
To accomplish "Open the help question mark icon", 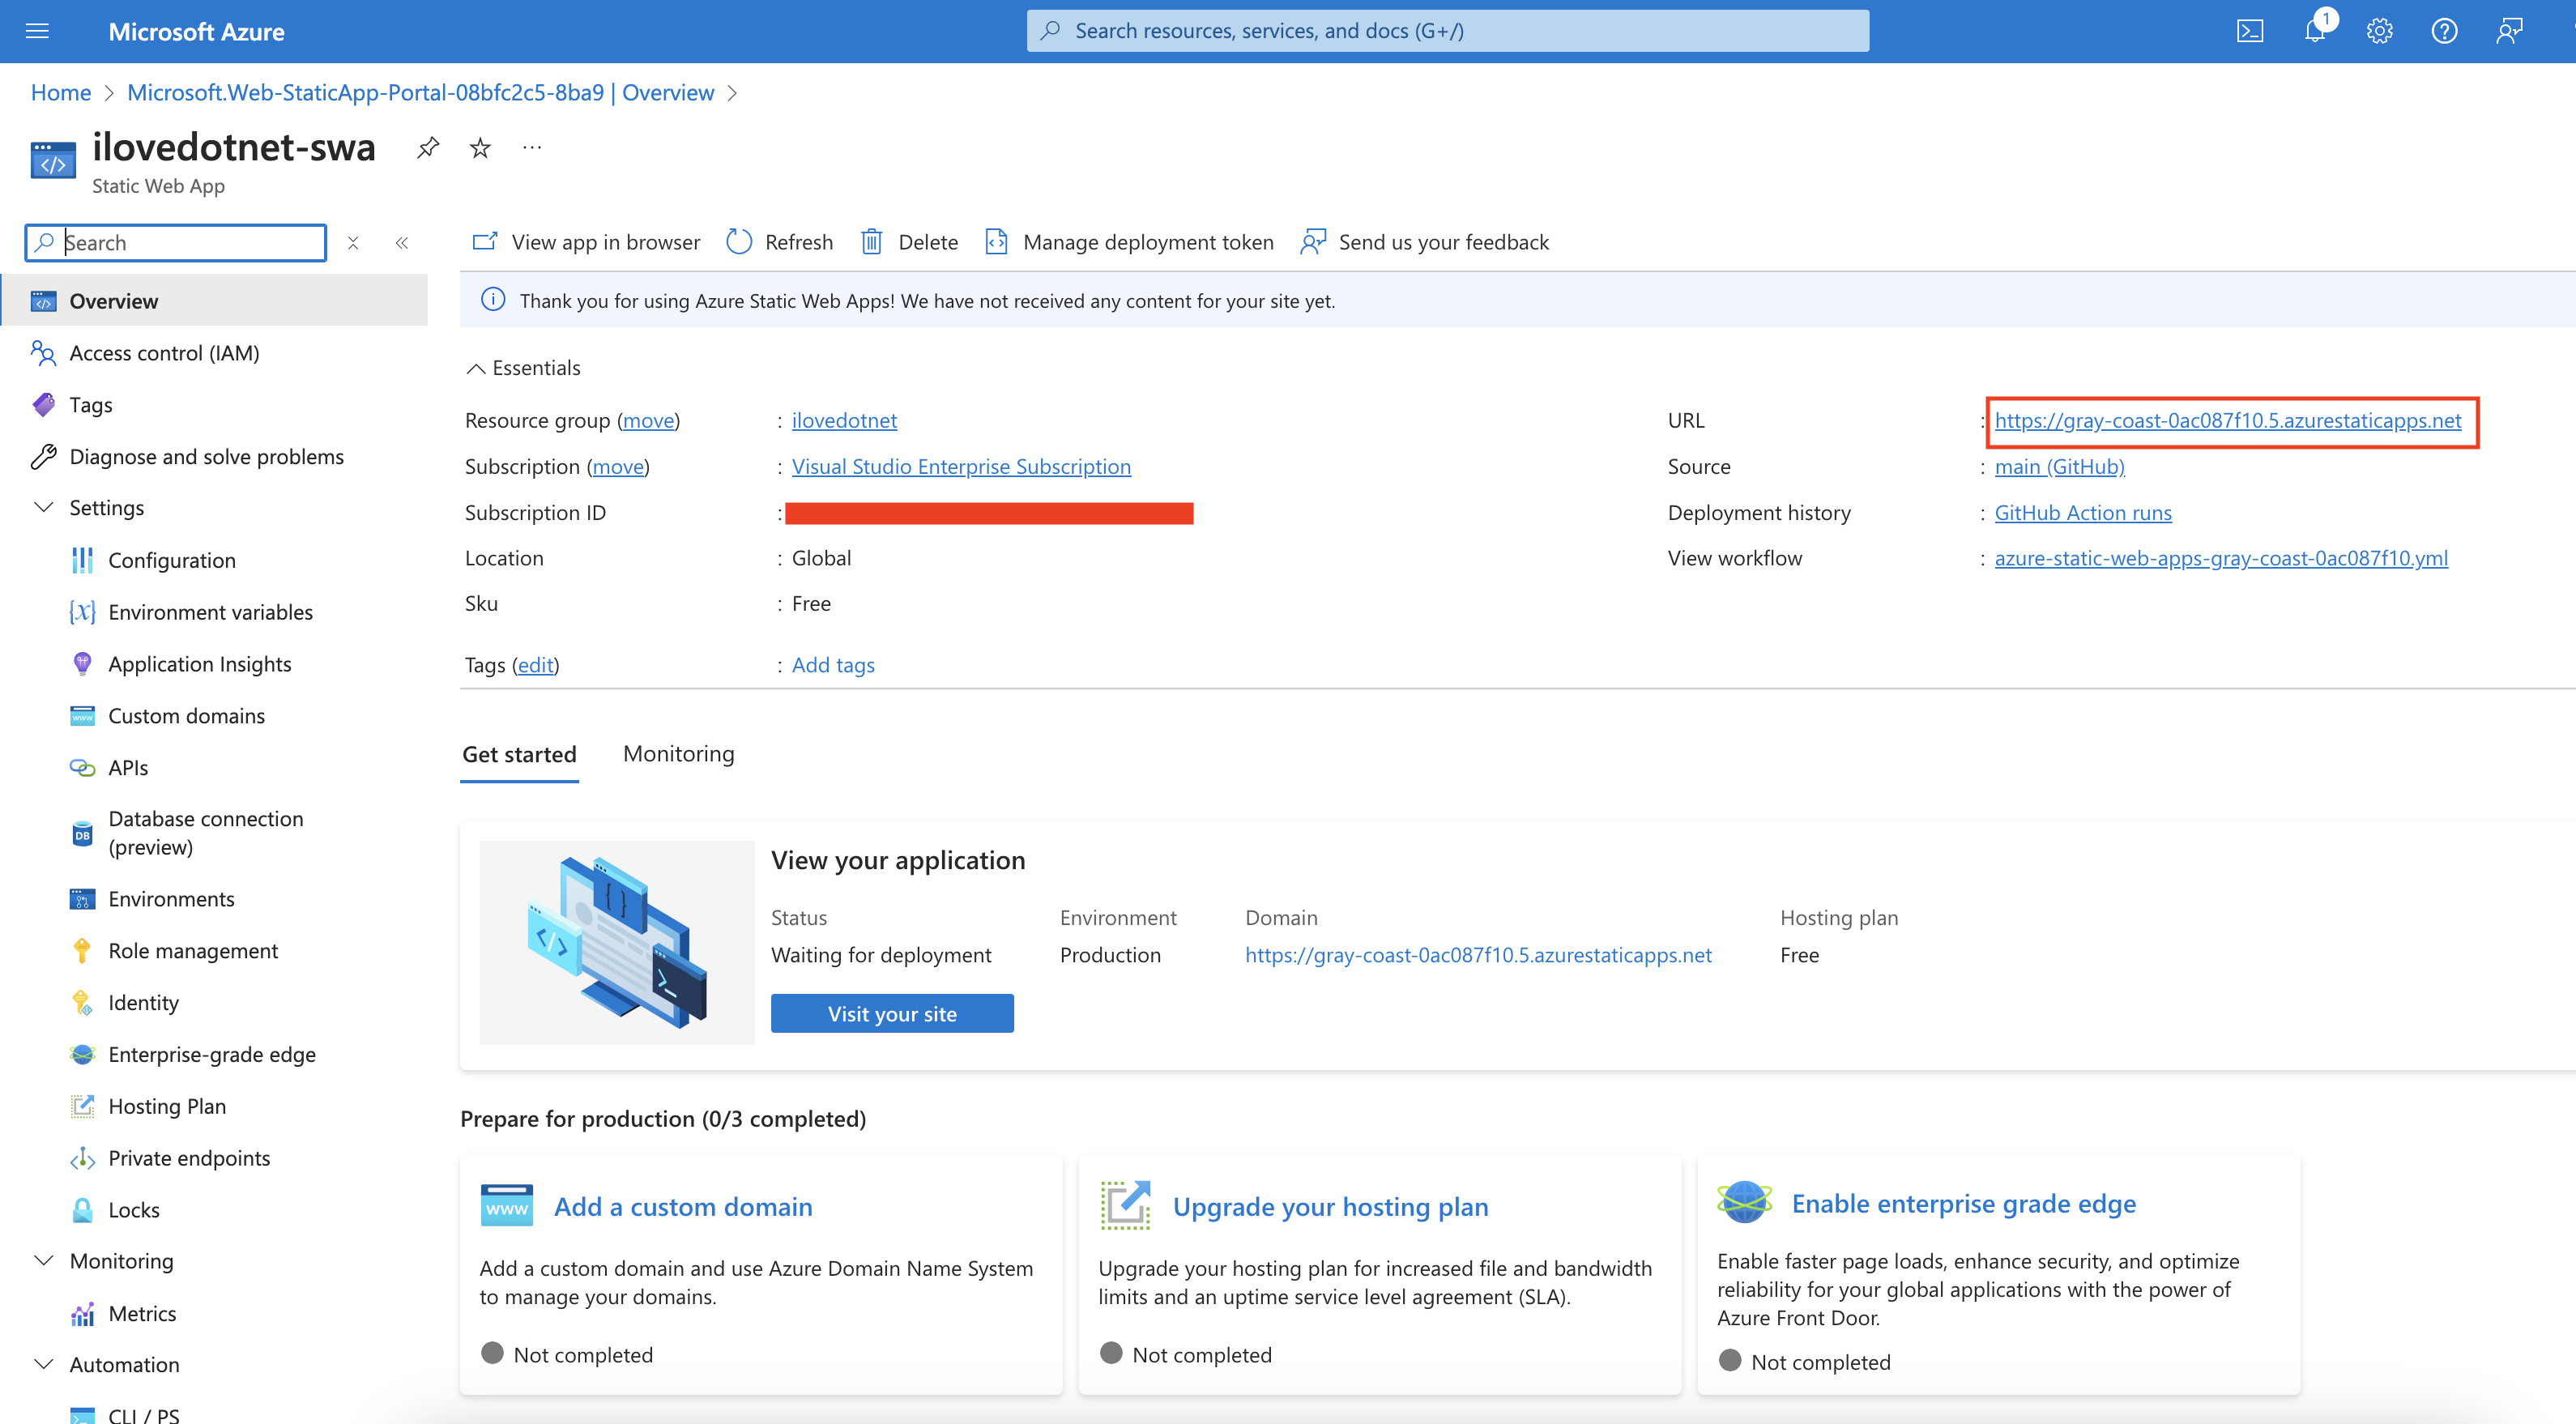I will [2444, 31].
